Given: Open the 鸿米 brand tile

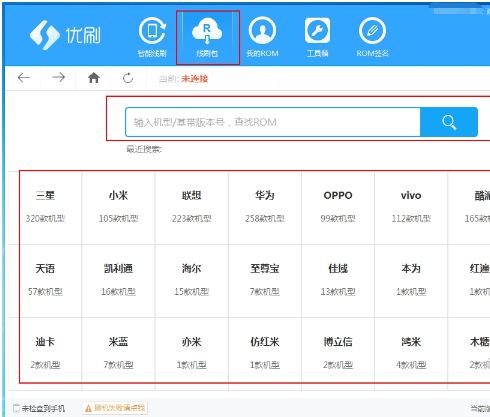Looking at the screenshot, I should coord(411,354).
